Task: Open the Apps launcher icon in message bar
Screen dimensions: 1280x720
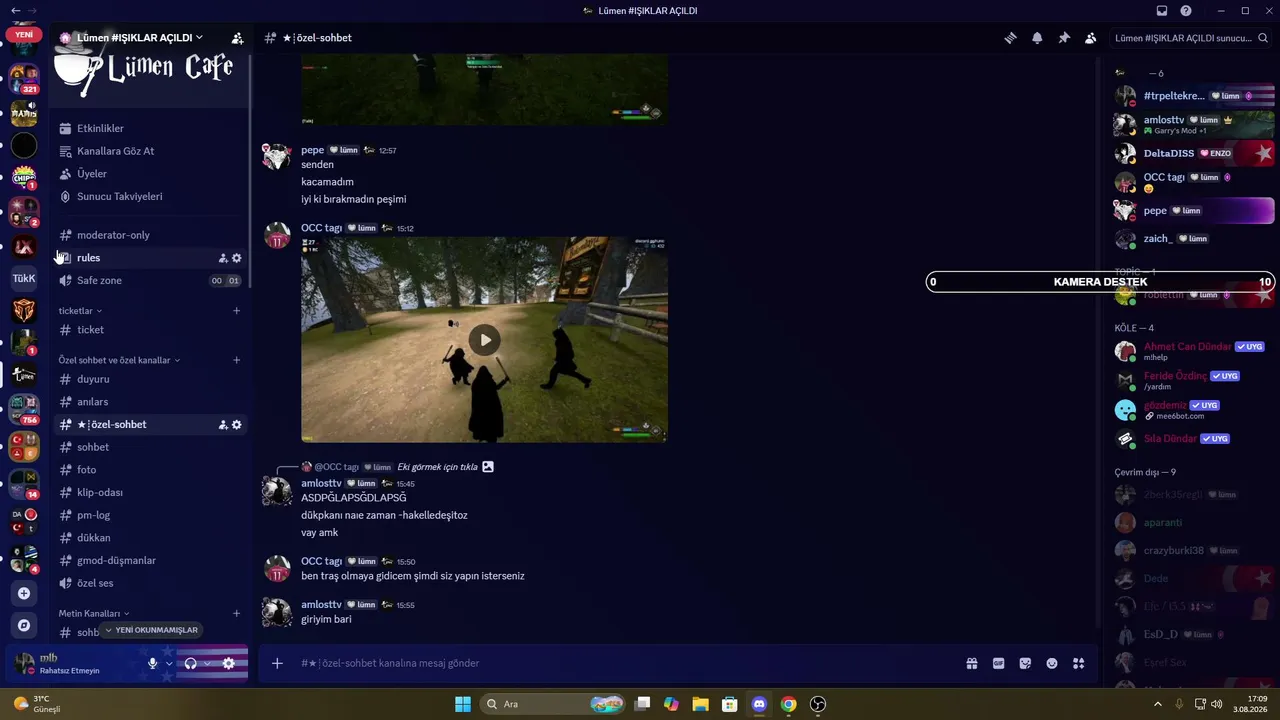Action: [x=1078, y=663]
